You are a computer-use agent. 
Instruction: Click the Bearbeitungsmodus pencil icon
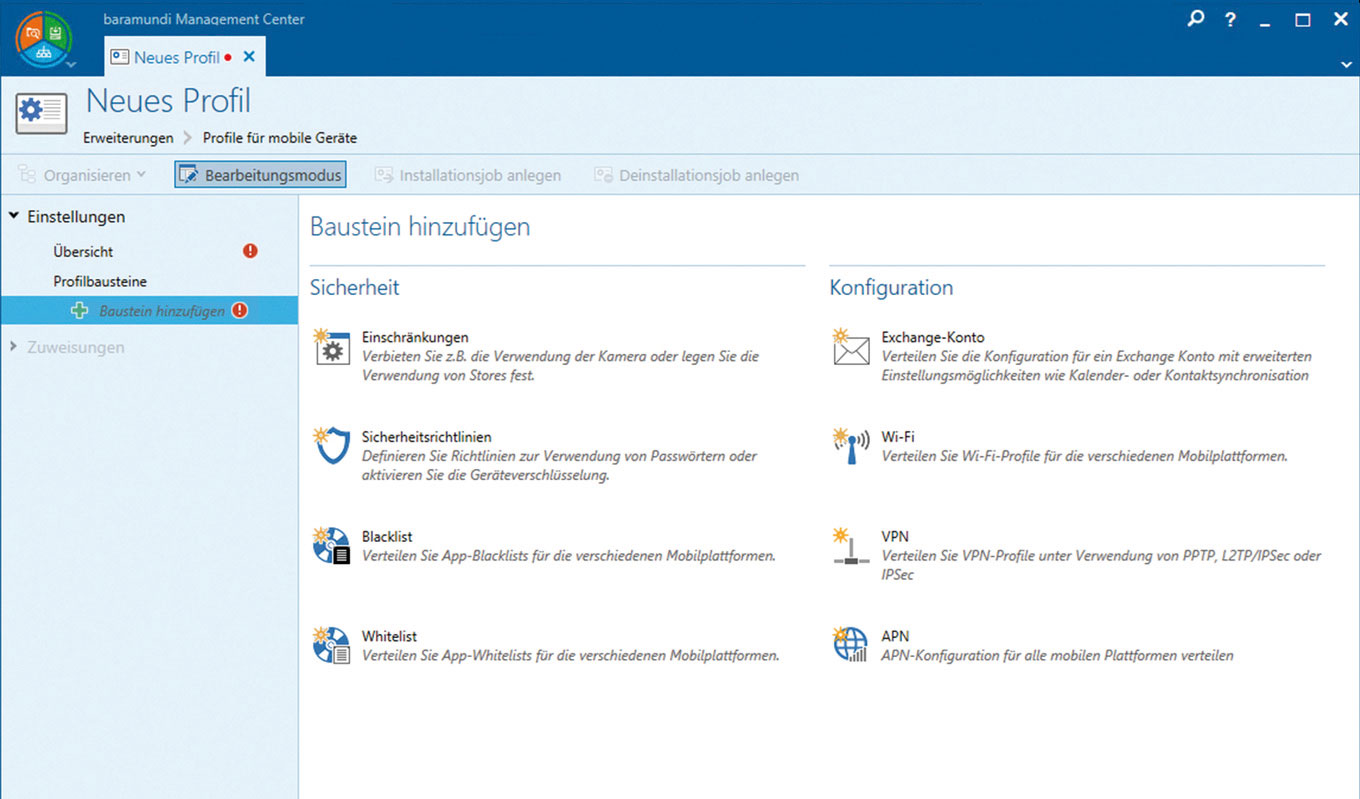pyautogui.click(x=189, y=175)
